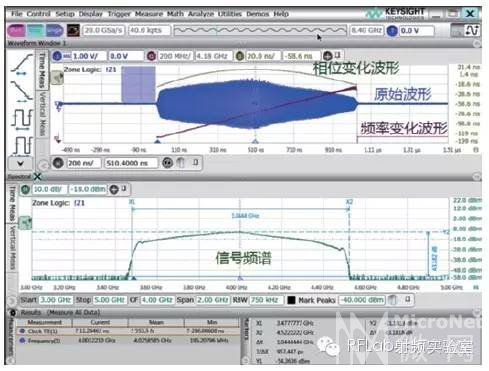Image resolution: width=489 pixels, height=371 pixels.
Task: Close the Spectral window X icon
Action: tap(38, 177)
